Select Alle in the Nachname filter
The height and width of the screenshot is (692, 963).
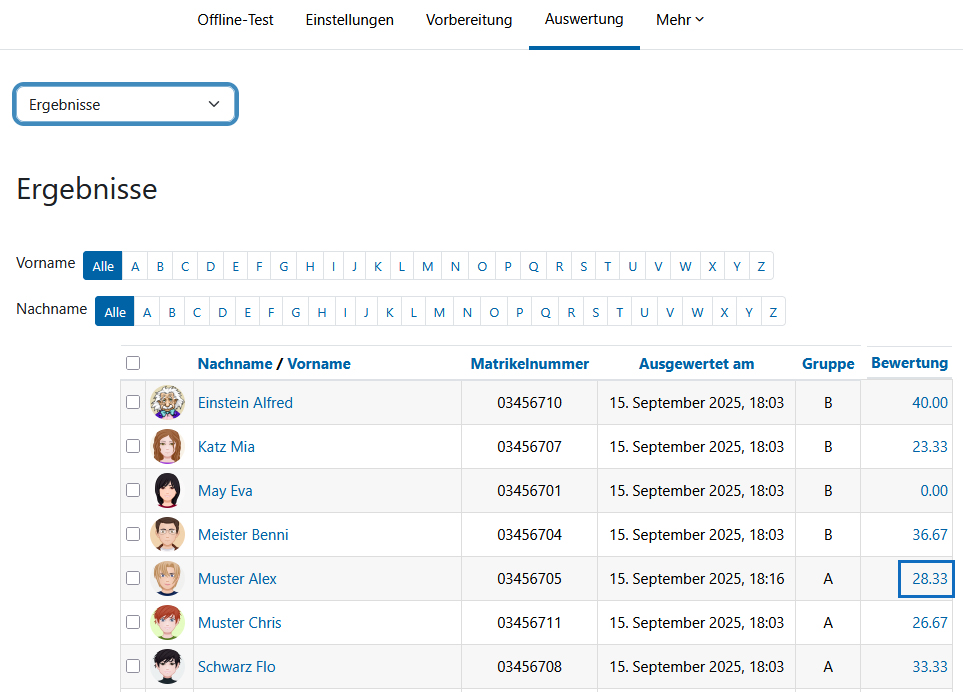(x=115, y=312)
